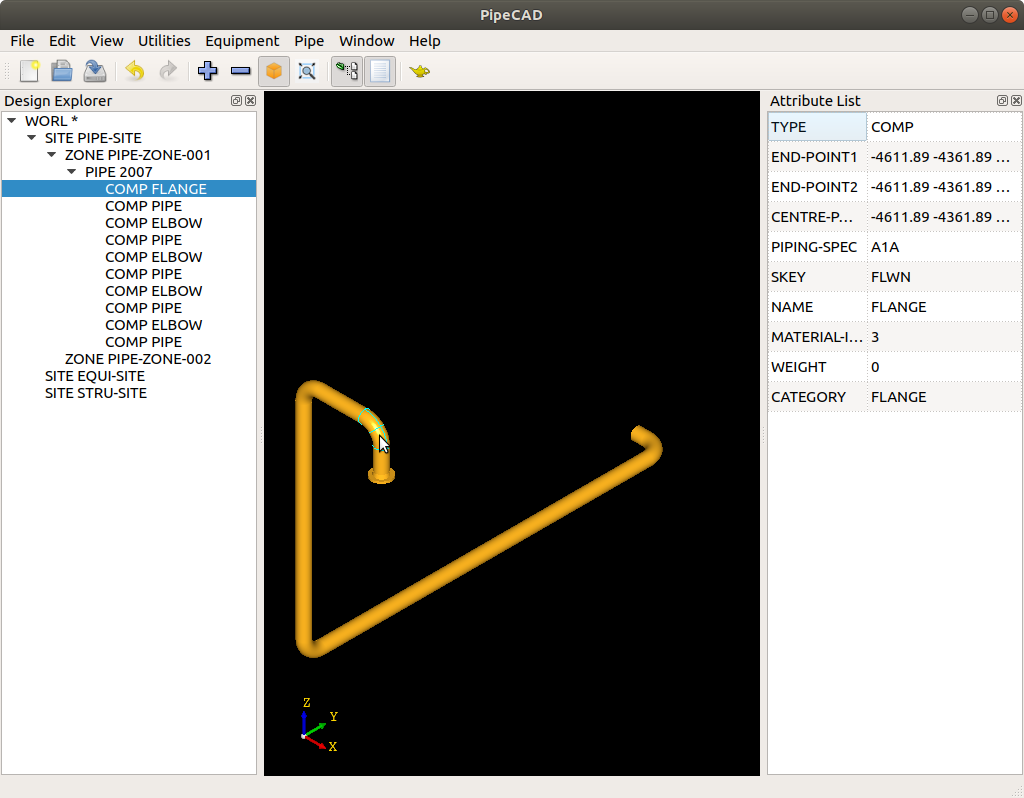This screenshot has width=1024, height=798.
Task: Open the Equipment menu
Action: click(242, 41)
